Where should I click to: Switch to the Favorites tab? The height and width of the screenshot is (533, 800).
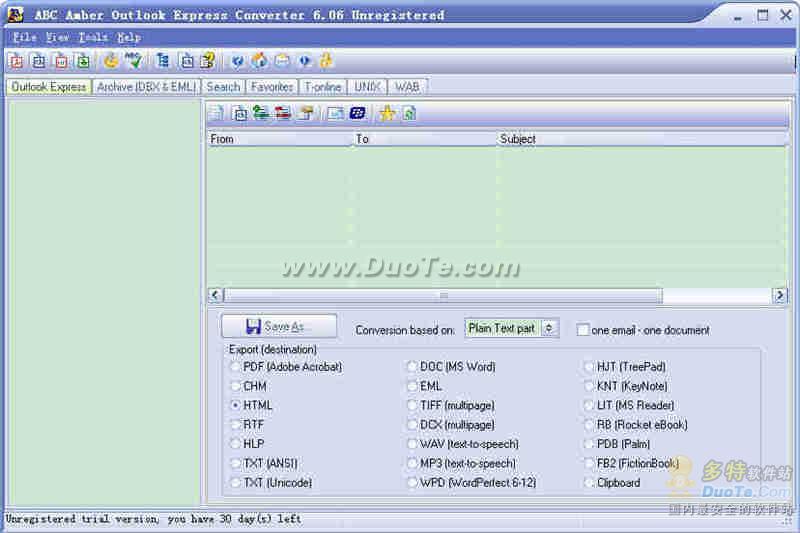tap(272, 87)
